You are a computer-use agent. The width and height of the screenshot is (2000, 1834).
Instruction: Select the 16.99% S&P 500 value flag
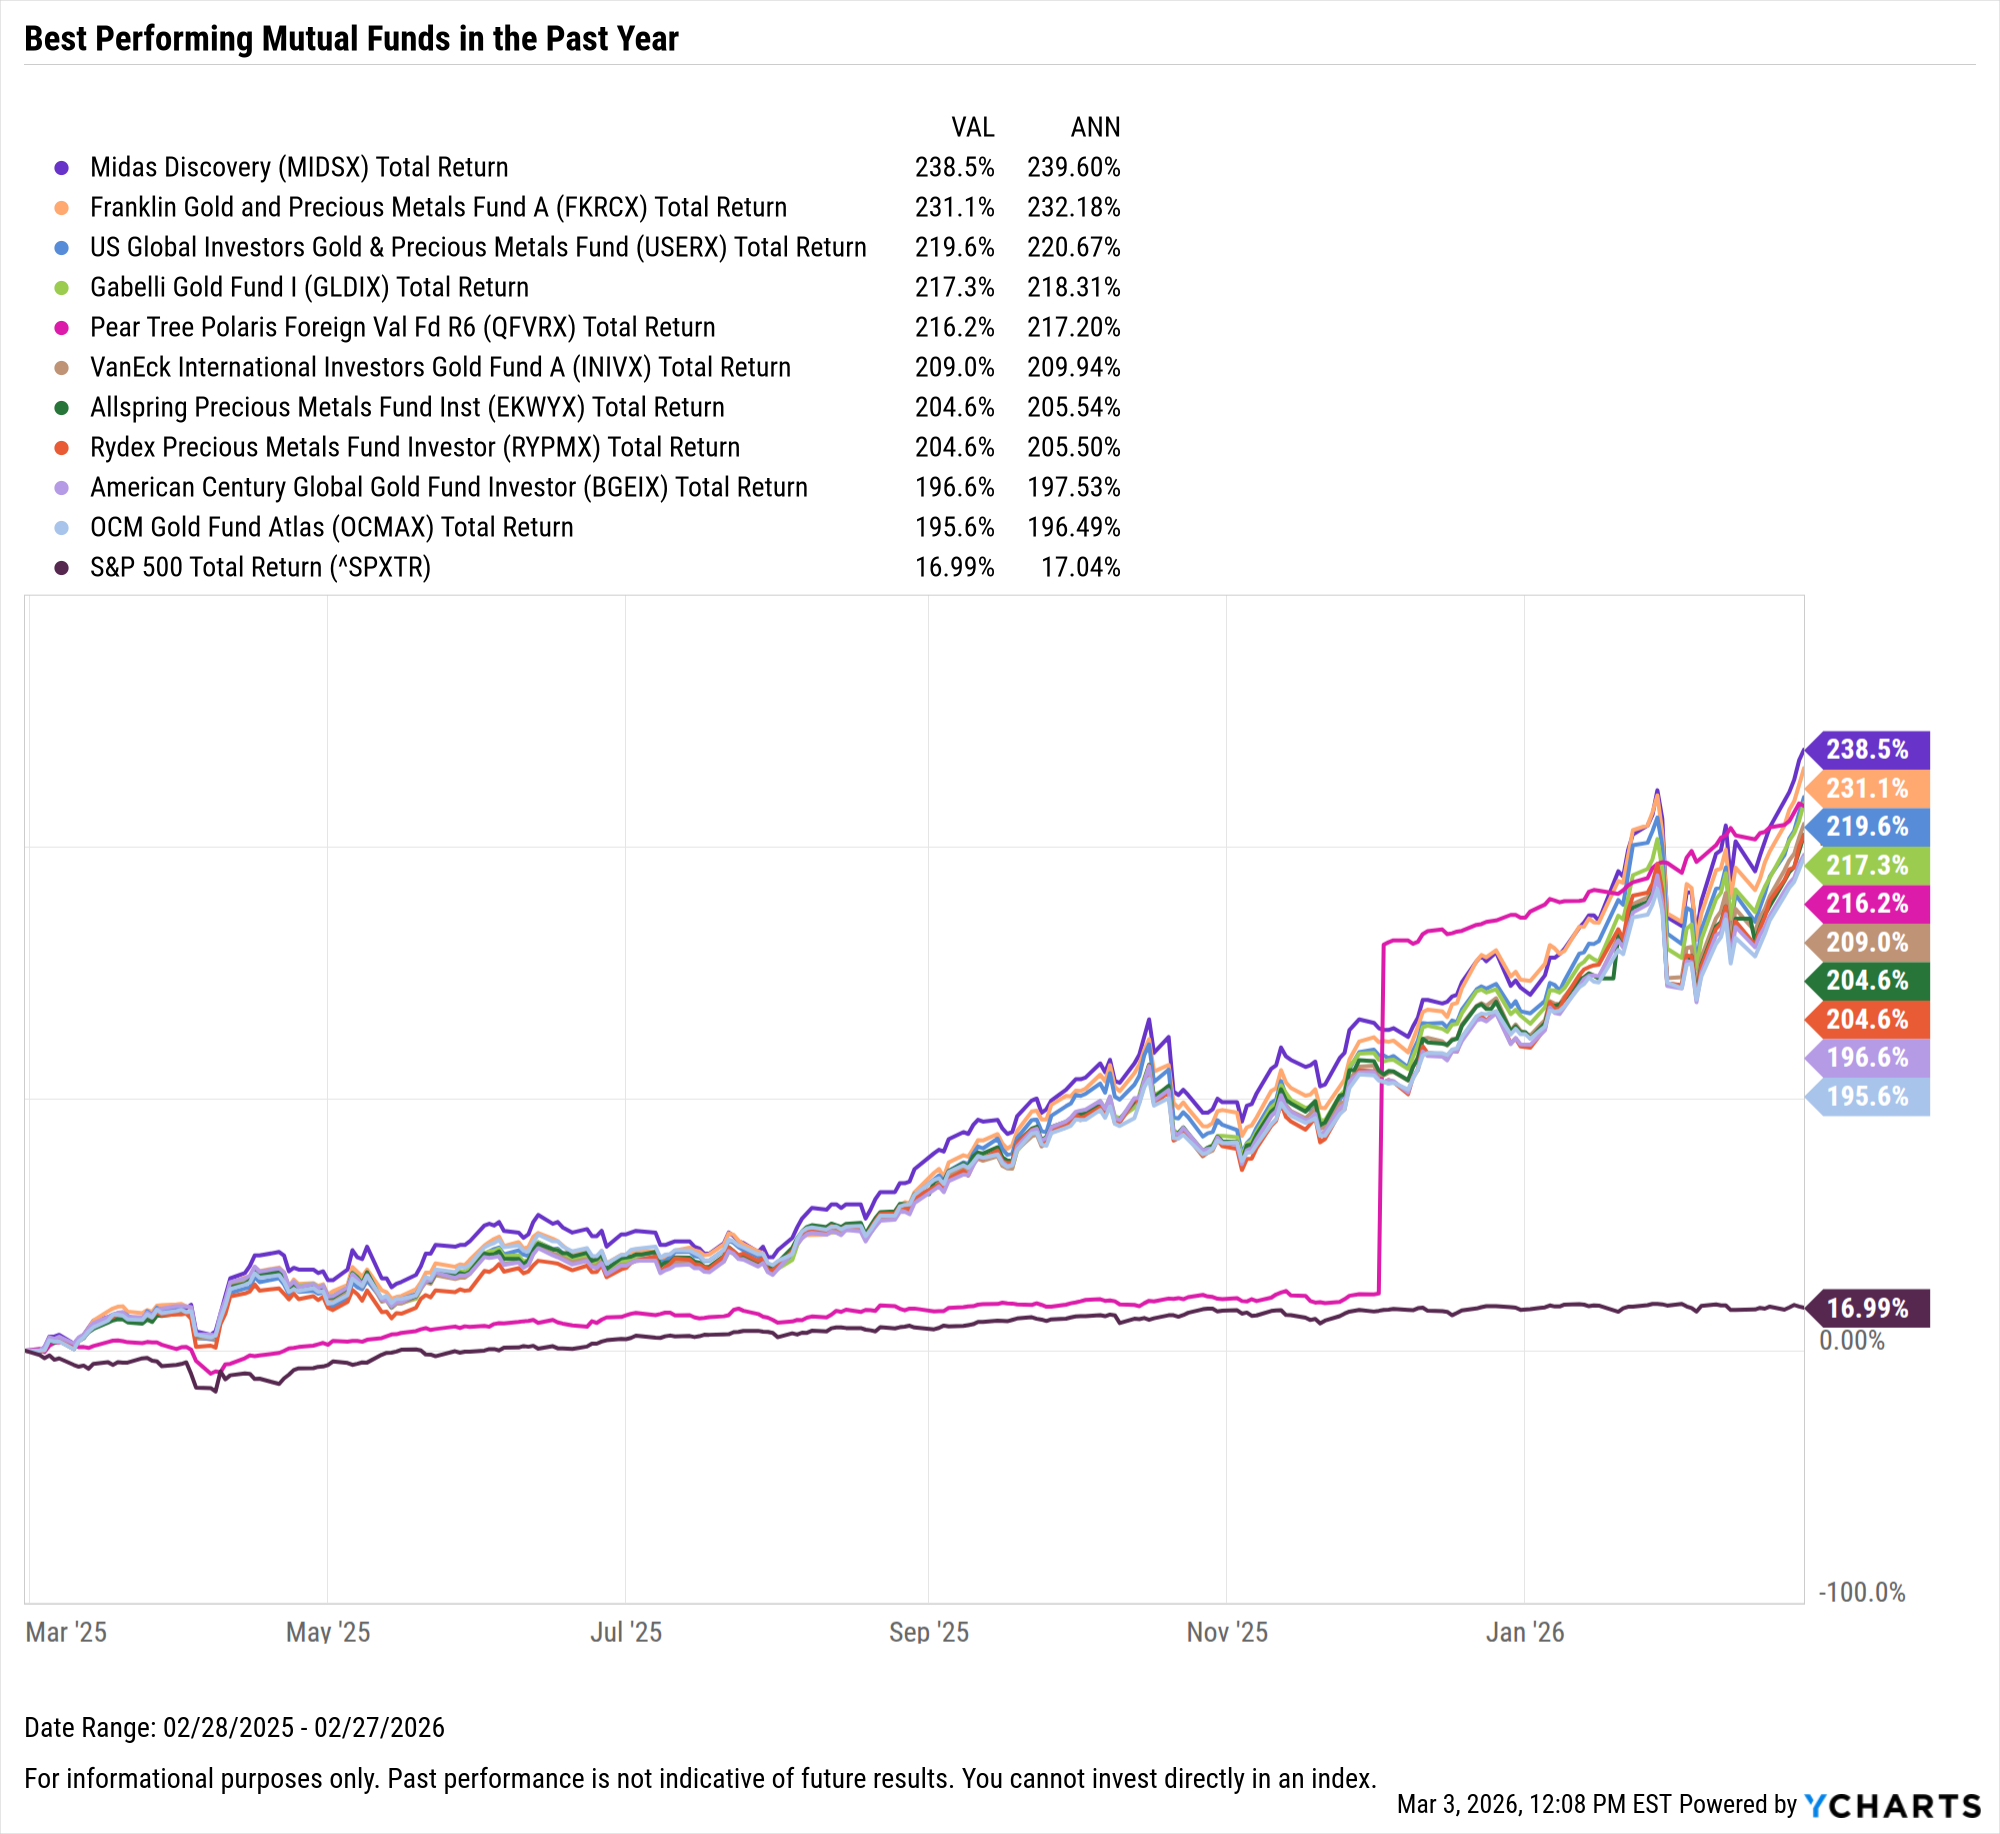[x=1867, y=1308]
